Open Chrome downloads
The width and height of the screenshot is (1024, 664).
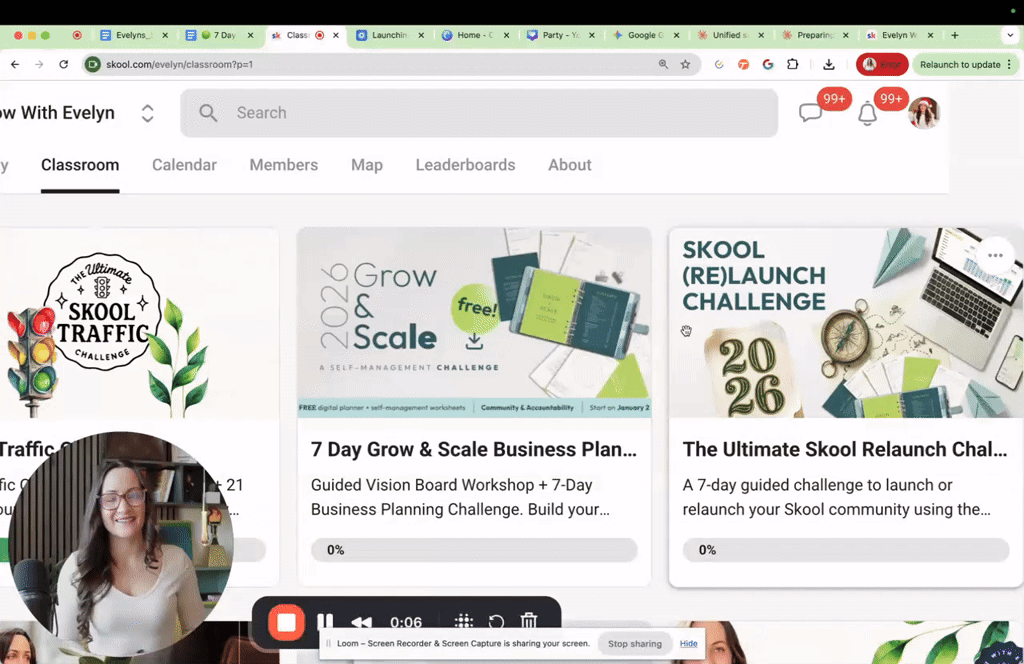[829, 64]
